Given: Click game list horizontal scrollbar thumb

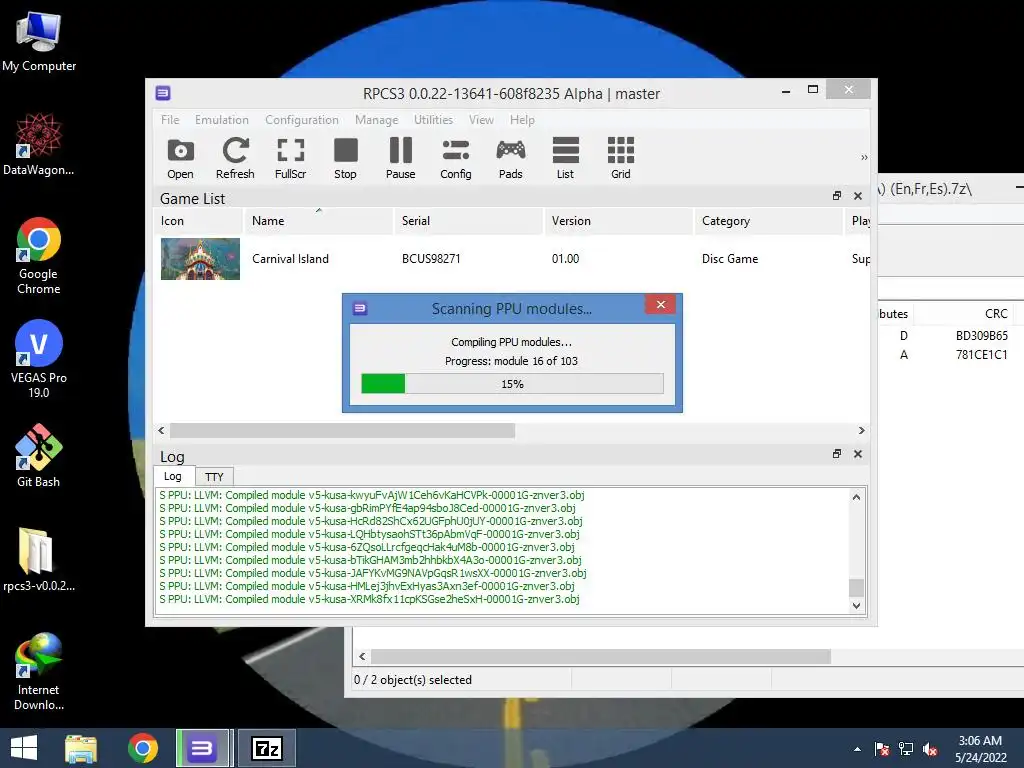Looking at the screenshot, I should pyautogui.click(x=342, y=430).
